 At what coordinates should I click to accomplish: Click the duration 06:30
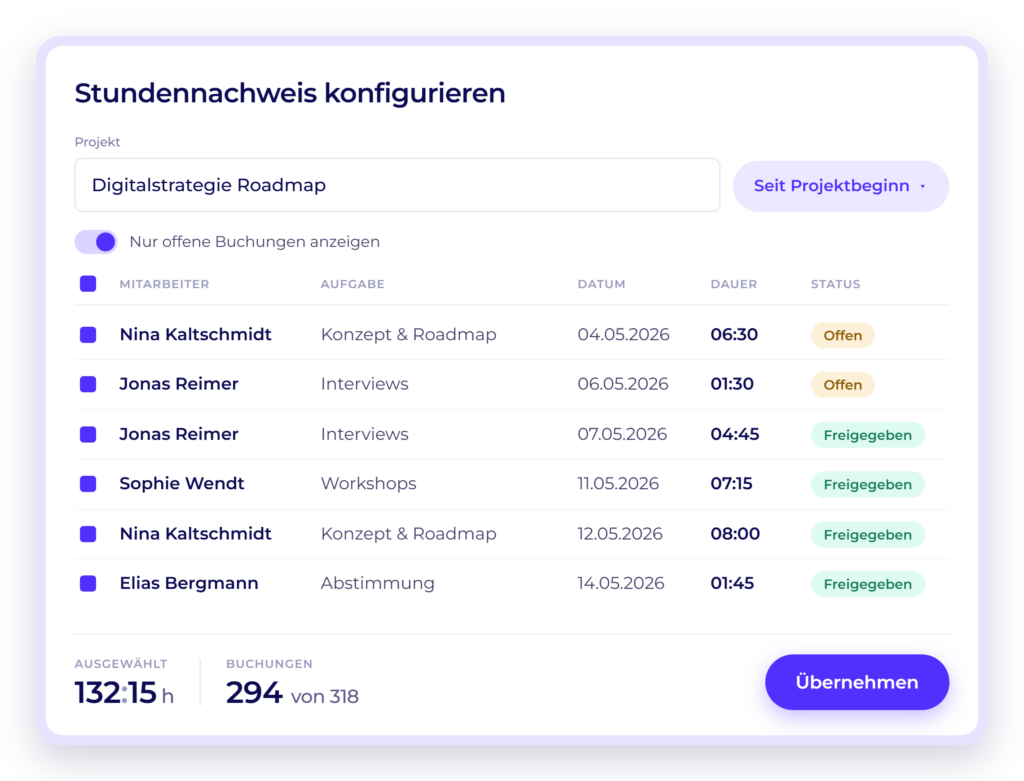[734, 334]
